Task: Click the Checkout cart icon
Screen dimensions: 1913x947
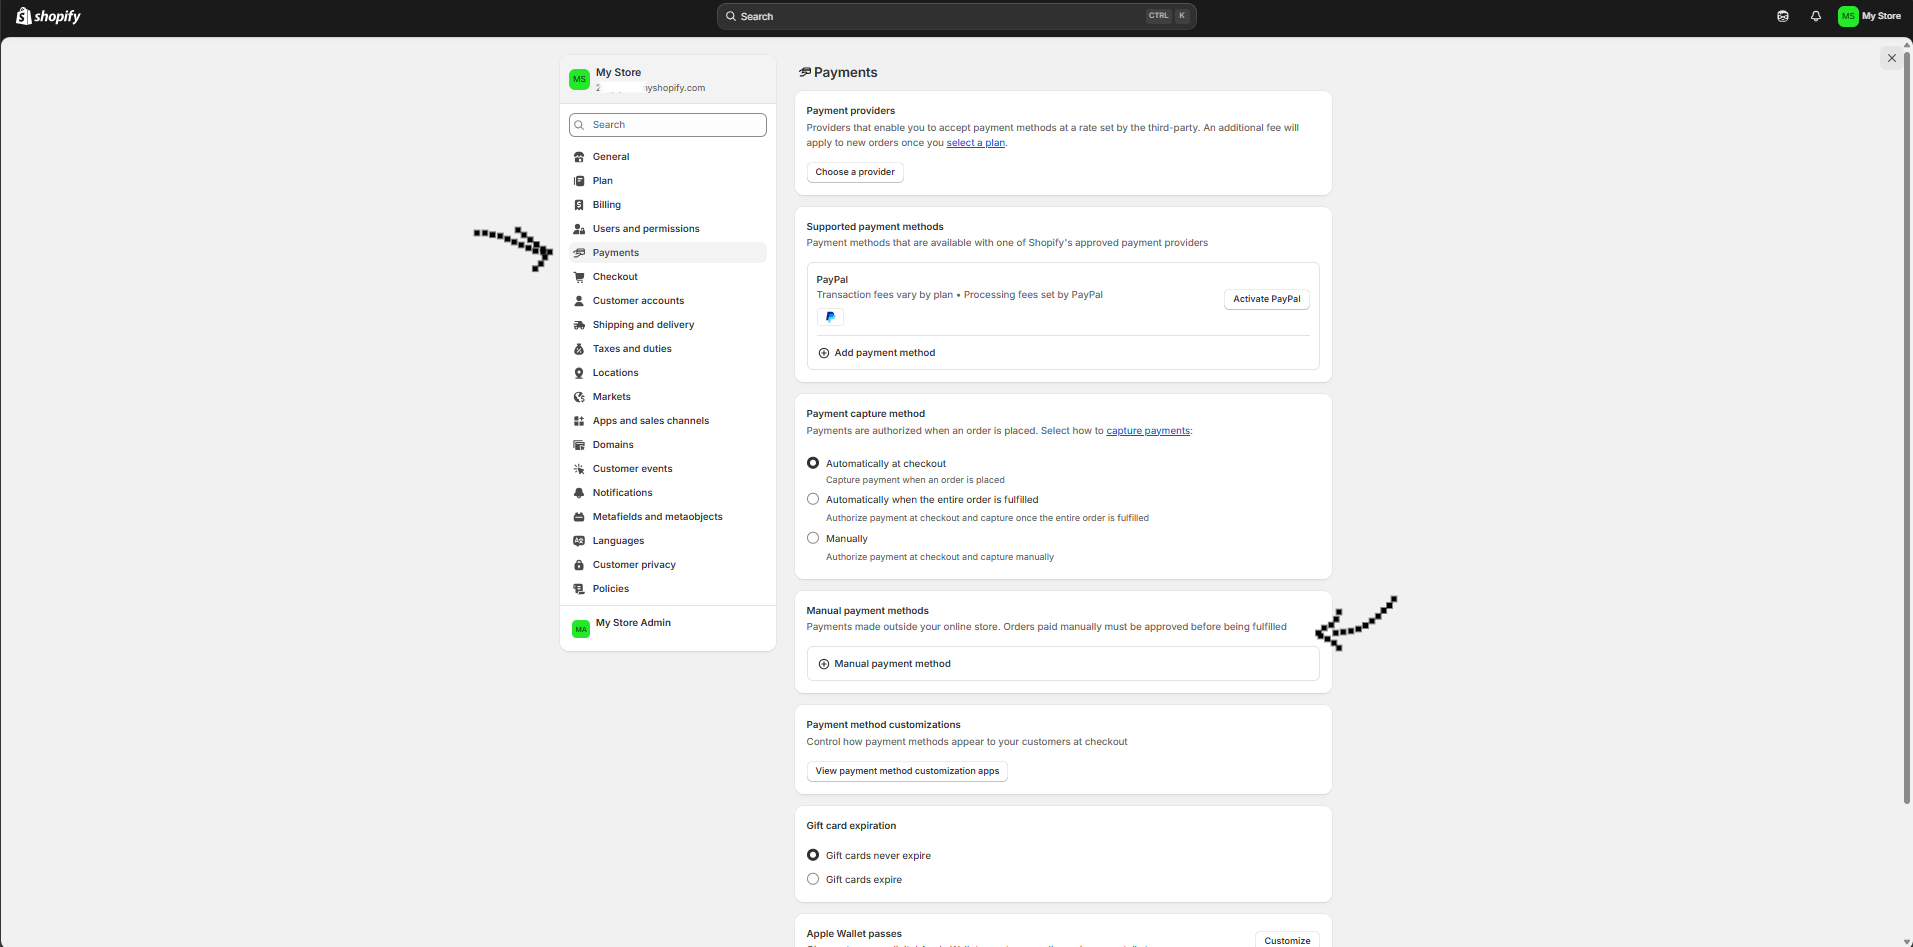Action: click(579, 277)
